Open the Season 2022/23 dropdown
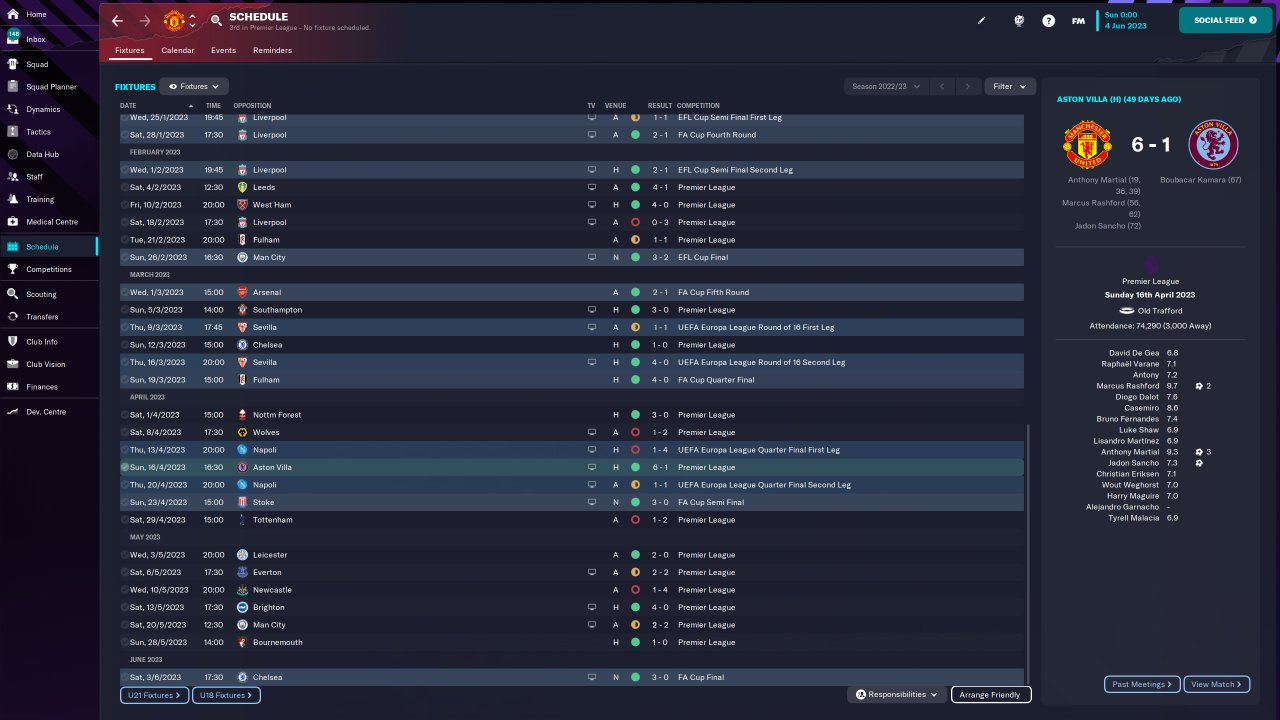The height and width of the screenshot is (720, 1280). coord(886,87)
